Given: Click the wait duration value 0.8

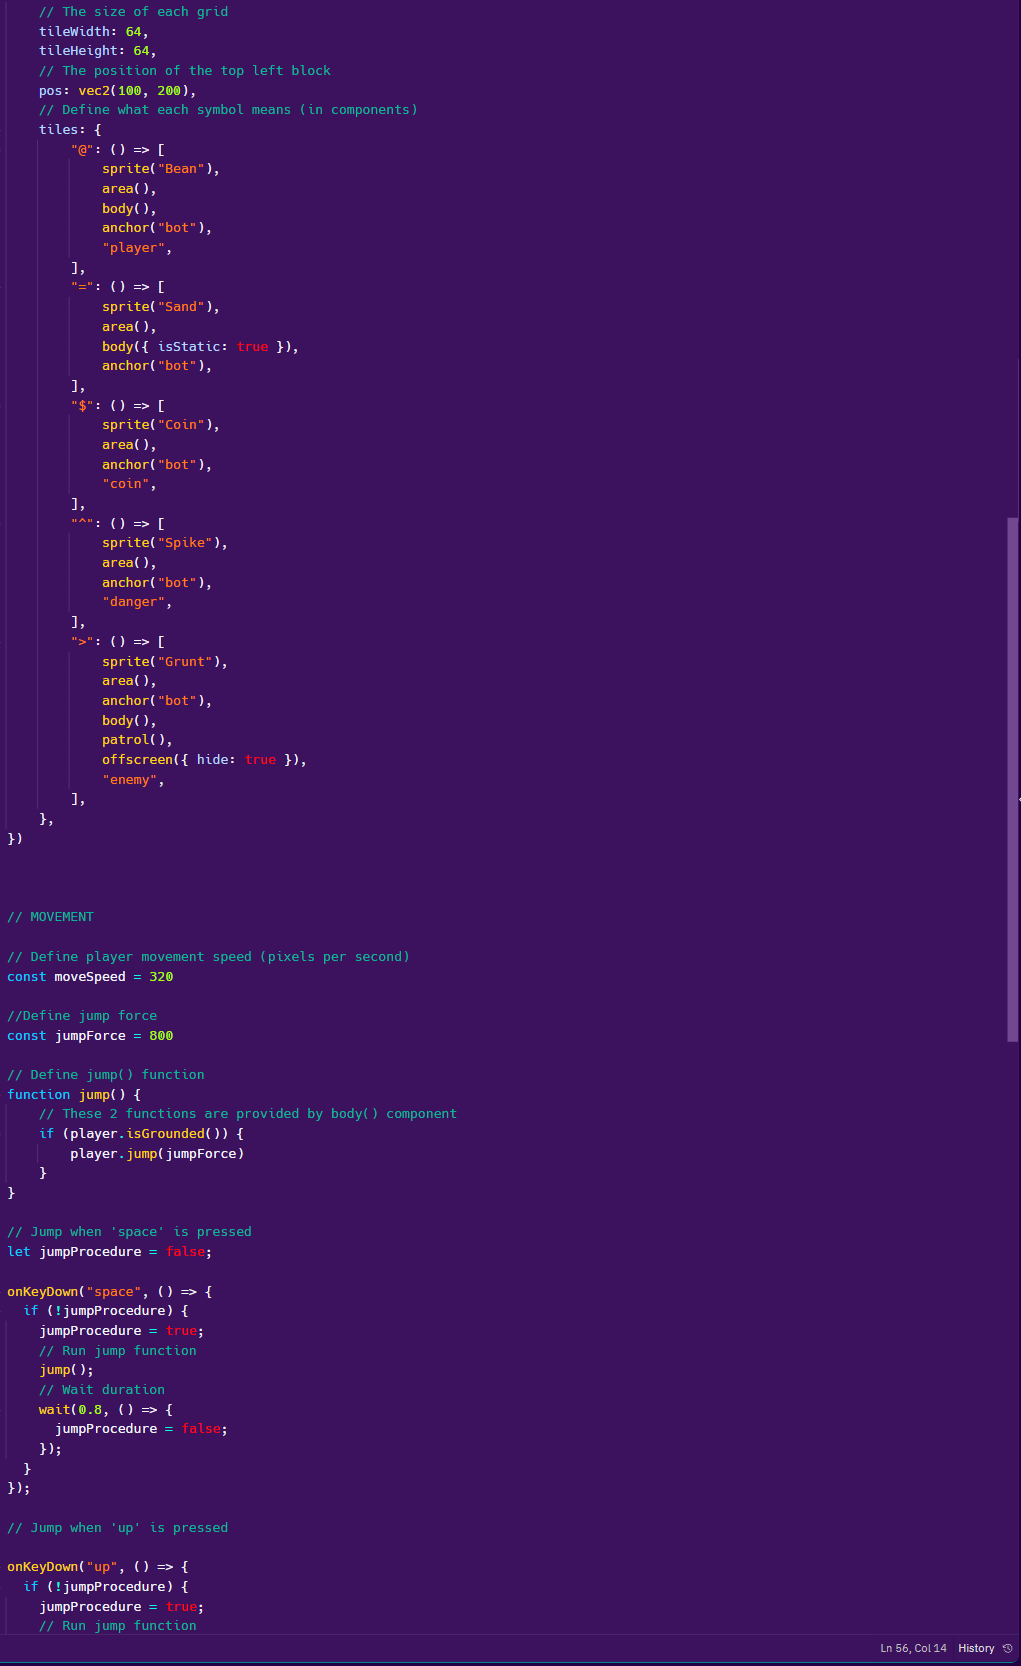Looking at the screenshot, I should click(90, 1410).
